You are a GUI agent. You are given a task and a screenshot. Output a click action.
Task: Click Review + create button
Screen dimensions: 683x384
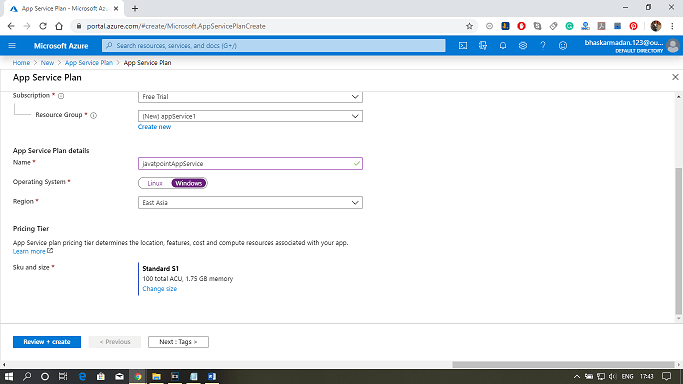coord(47,342)
